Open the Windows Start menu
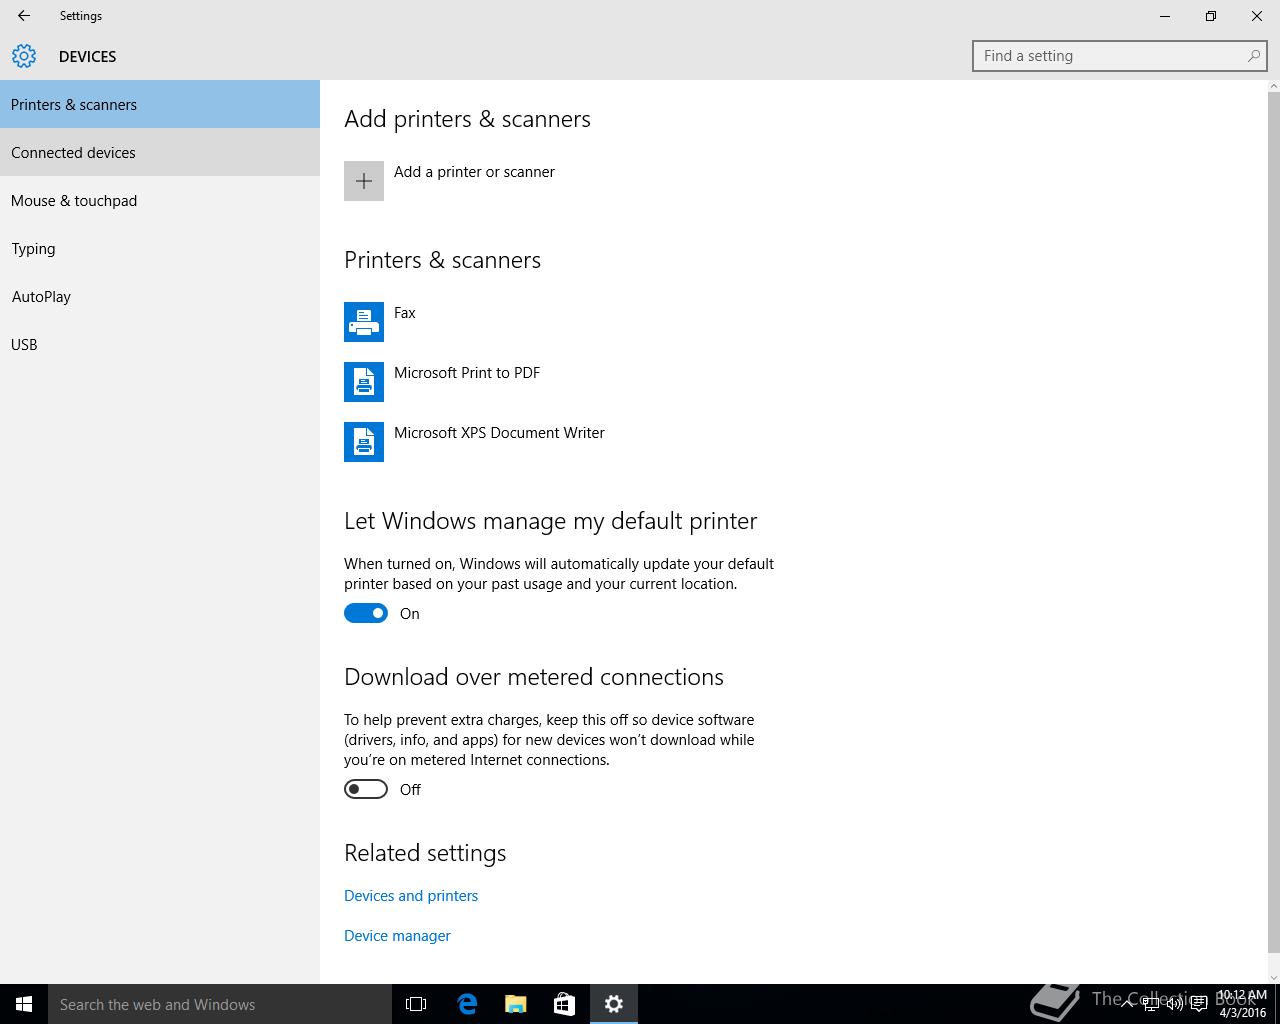The image size is (1280, 1024). point(24,1004)
